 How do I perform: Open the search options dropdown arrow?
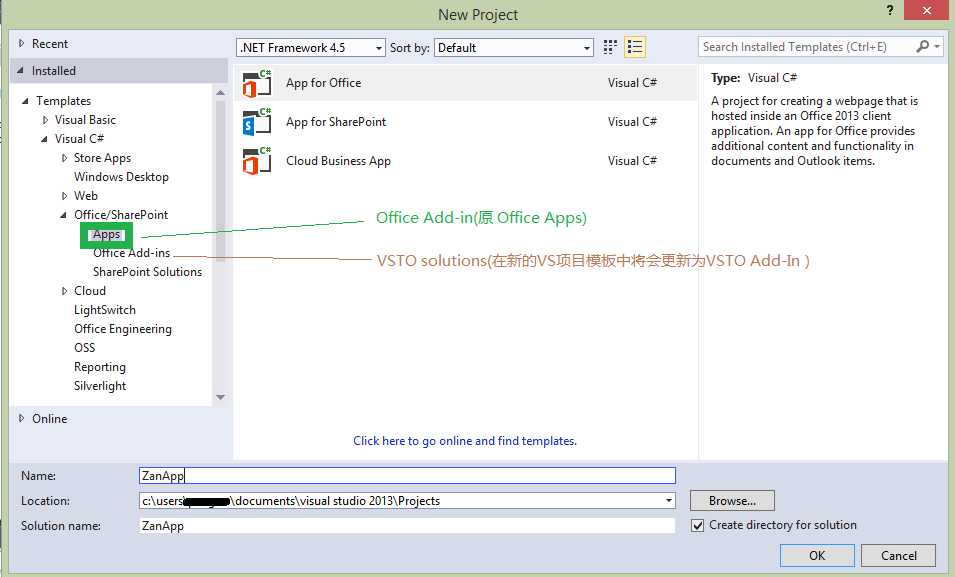[937, 46]
